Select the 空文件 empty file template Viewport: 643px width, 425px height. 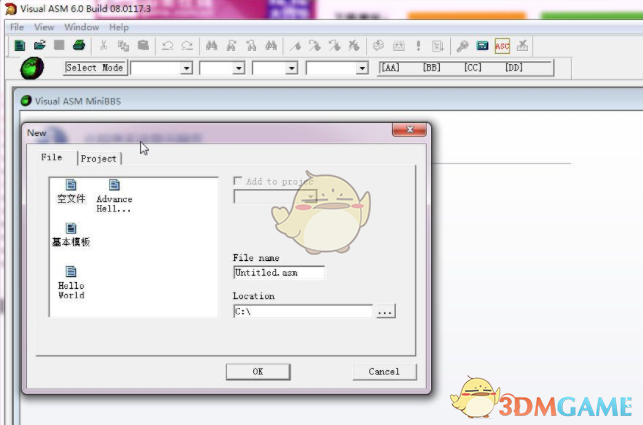pyautogui.click(x=71, y=191)
